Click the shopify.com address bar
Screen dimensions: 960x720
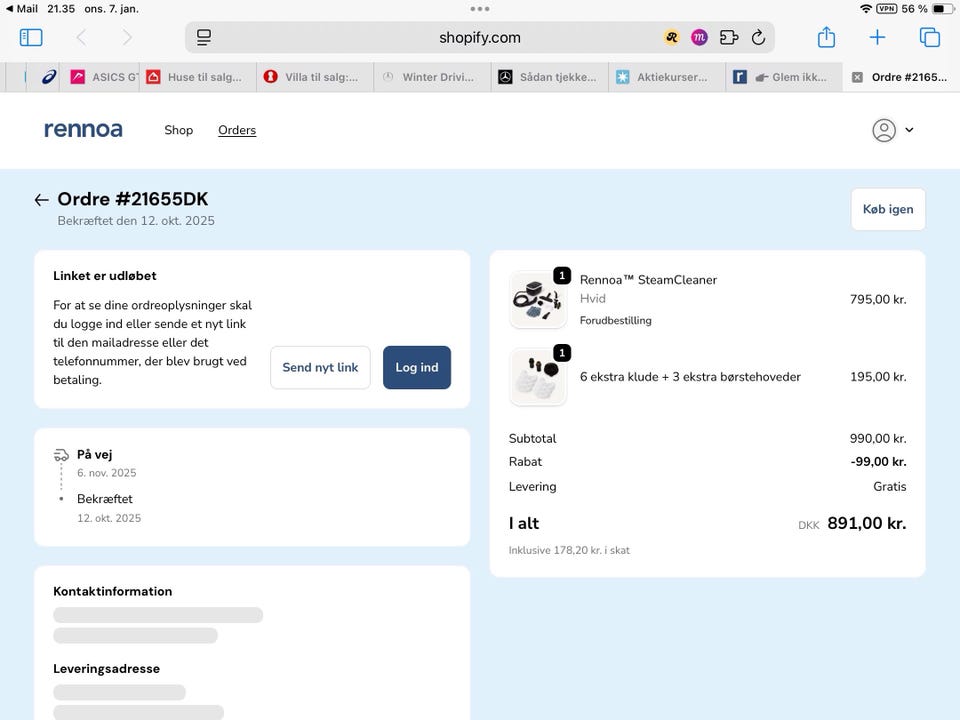pos(479,37)
